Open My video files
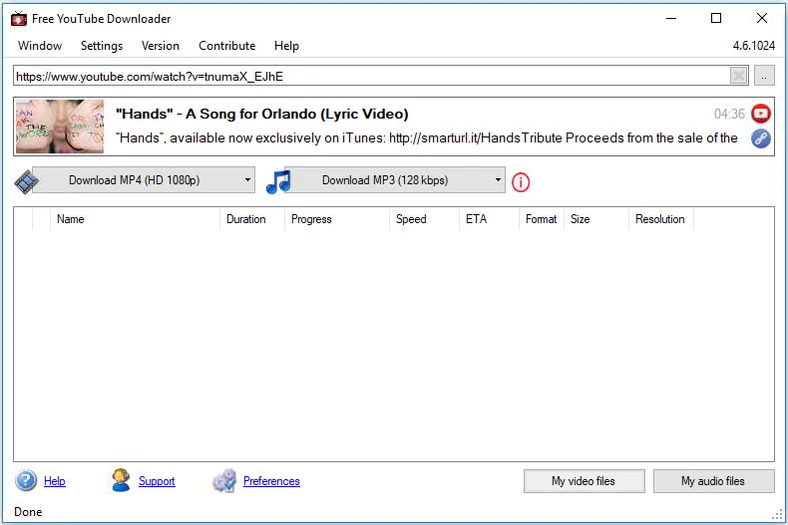 point(584,481)
